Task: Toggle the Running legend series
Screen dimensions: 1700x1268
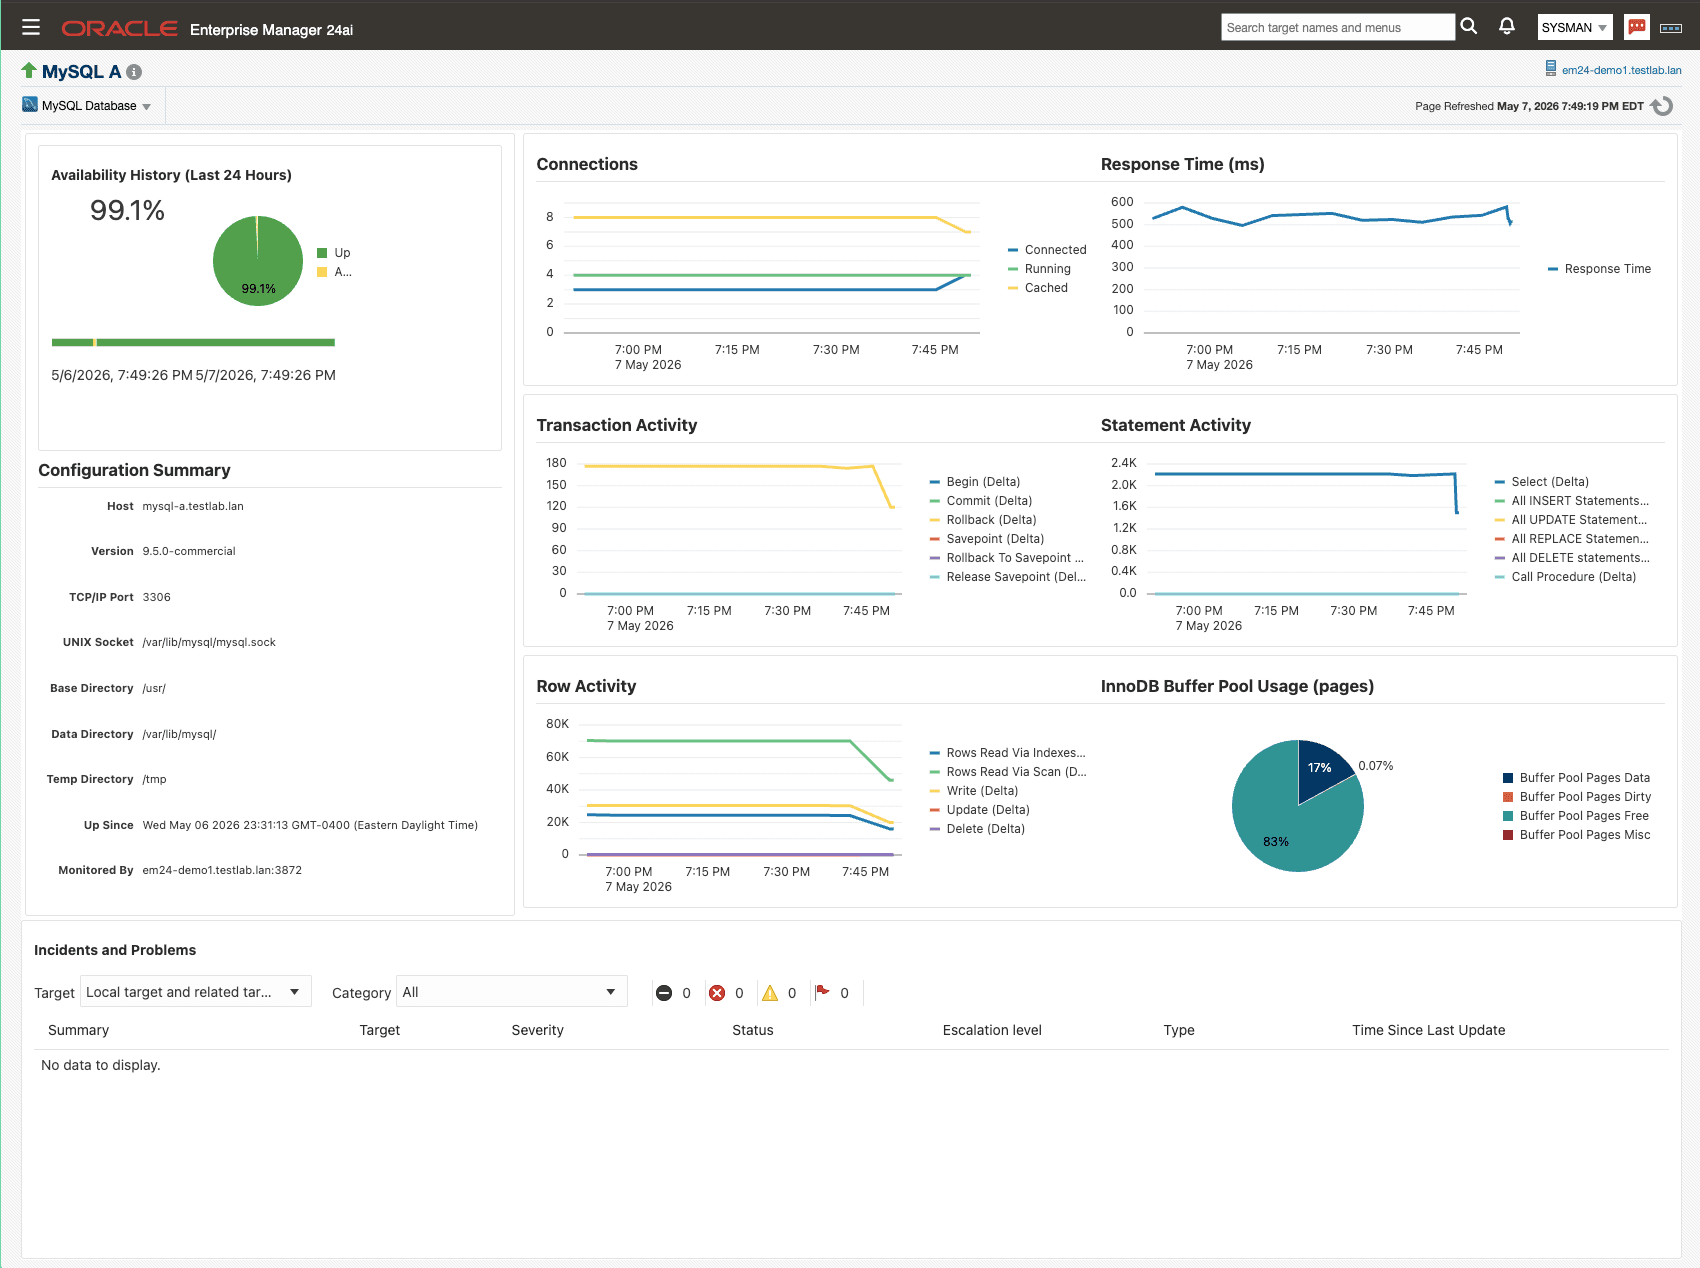Action: (1039, 269)
